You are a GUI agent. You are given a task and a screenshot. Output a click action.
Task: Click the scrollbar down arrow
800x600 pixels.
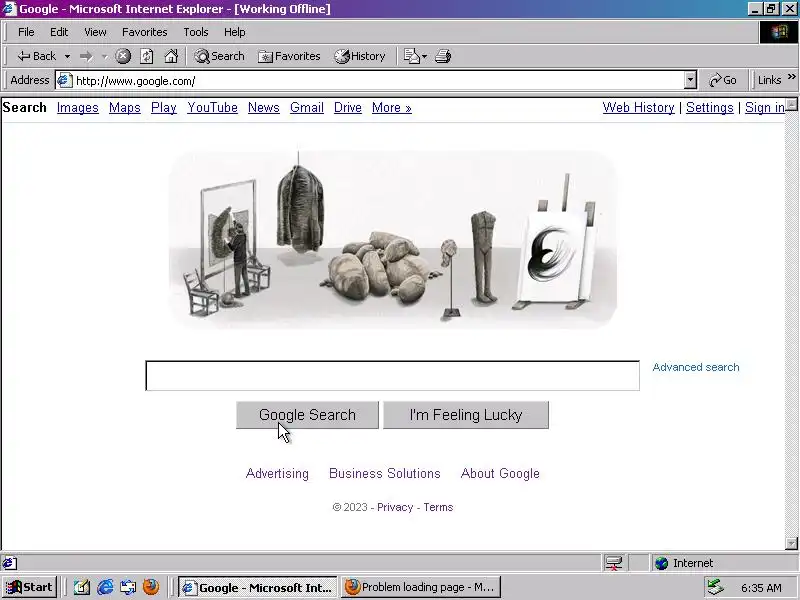(791, 543)
